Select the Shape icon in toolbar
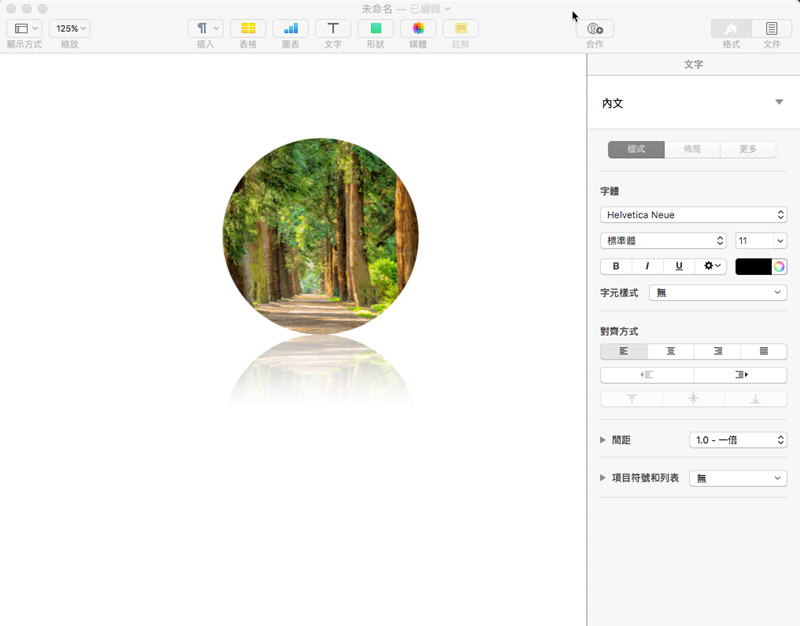Image resolution: width=800 pixels, height=626 pixels. 376,29
